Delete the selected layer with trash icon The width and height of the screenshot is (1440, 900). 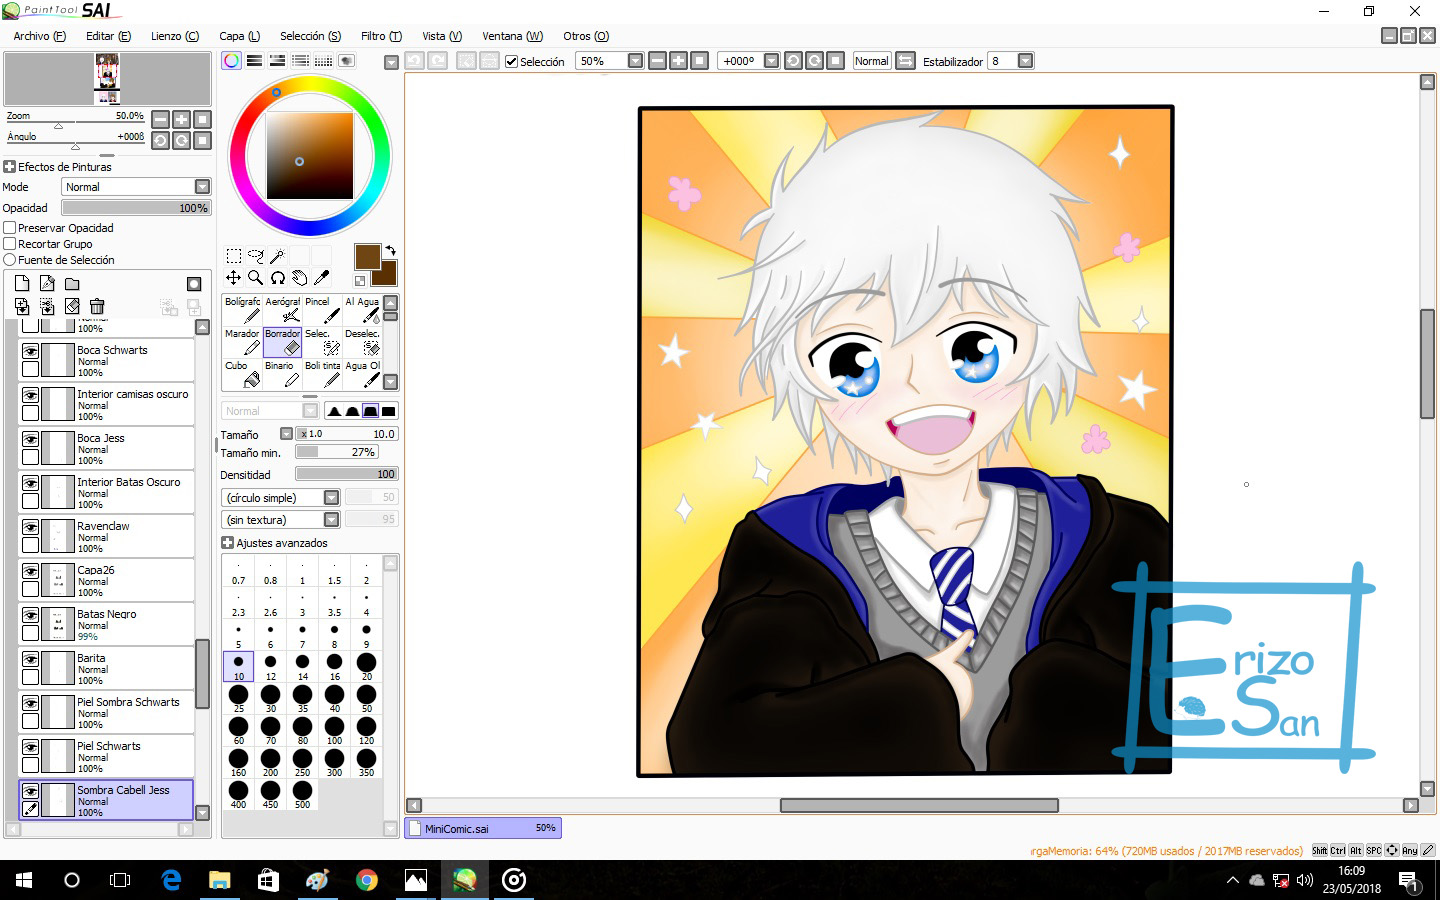(97, 306)
